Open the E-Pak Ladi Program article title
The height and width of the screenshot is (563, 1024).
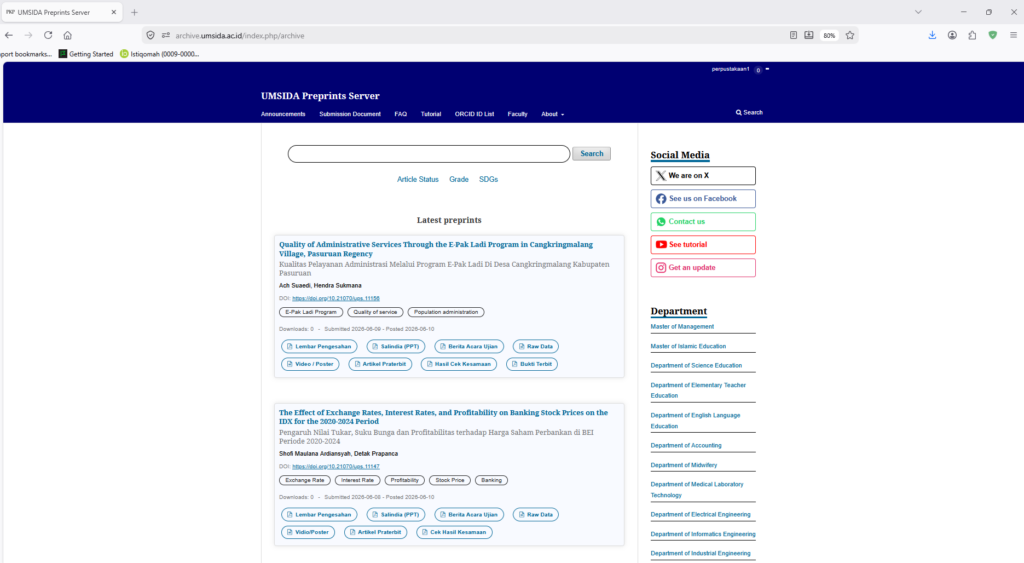pyautogui.click(x=436, y=249)
